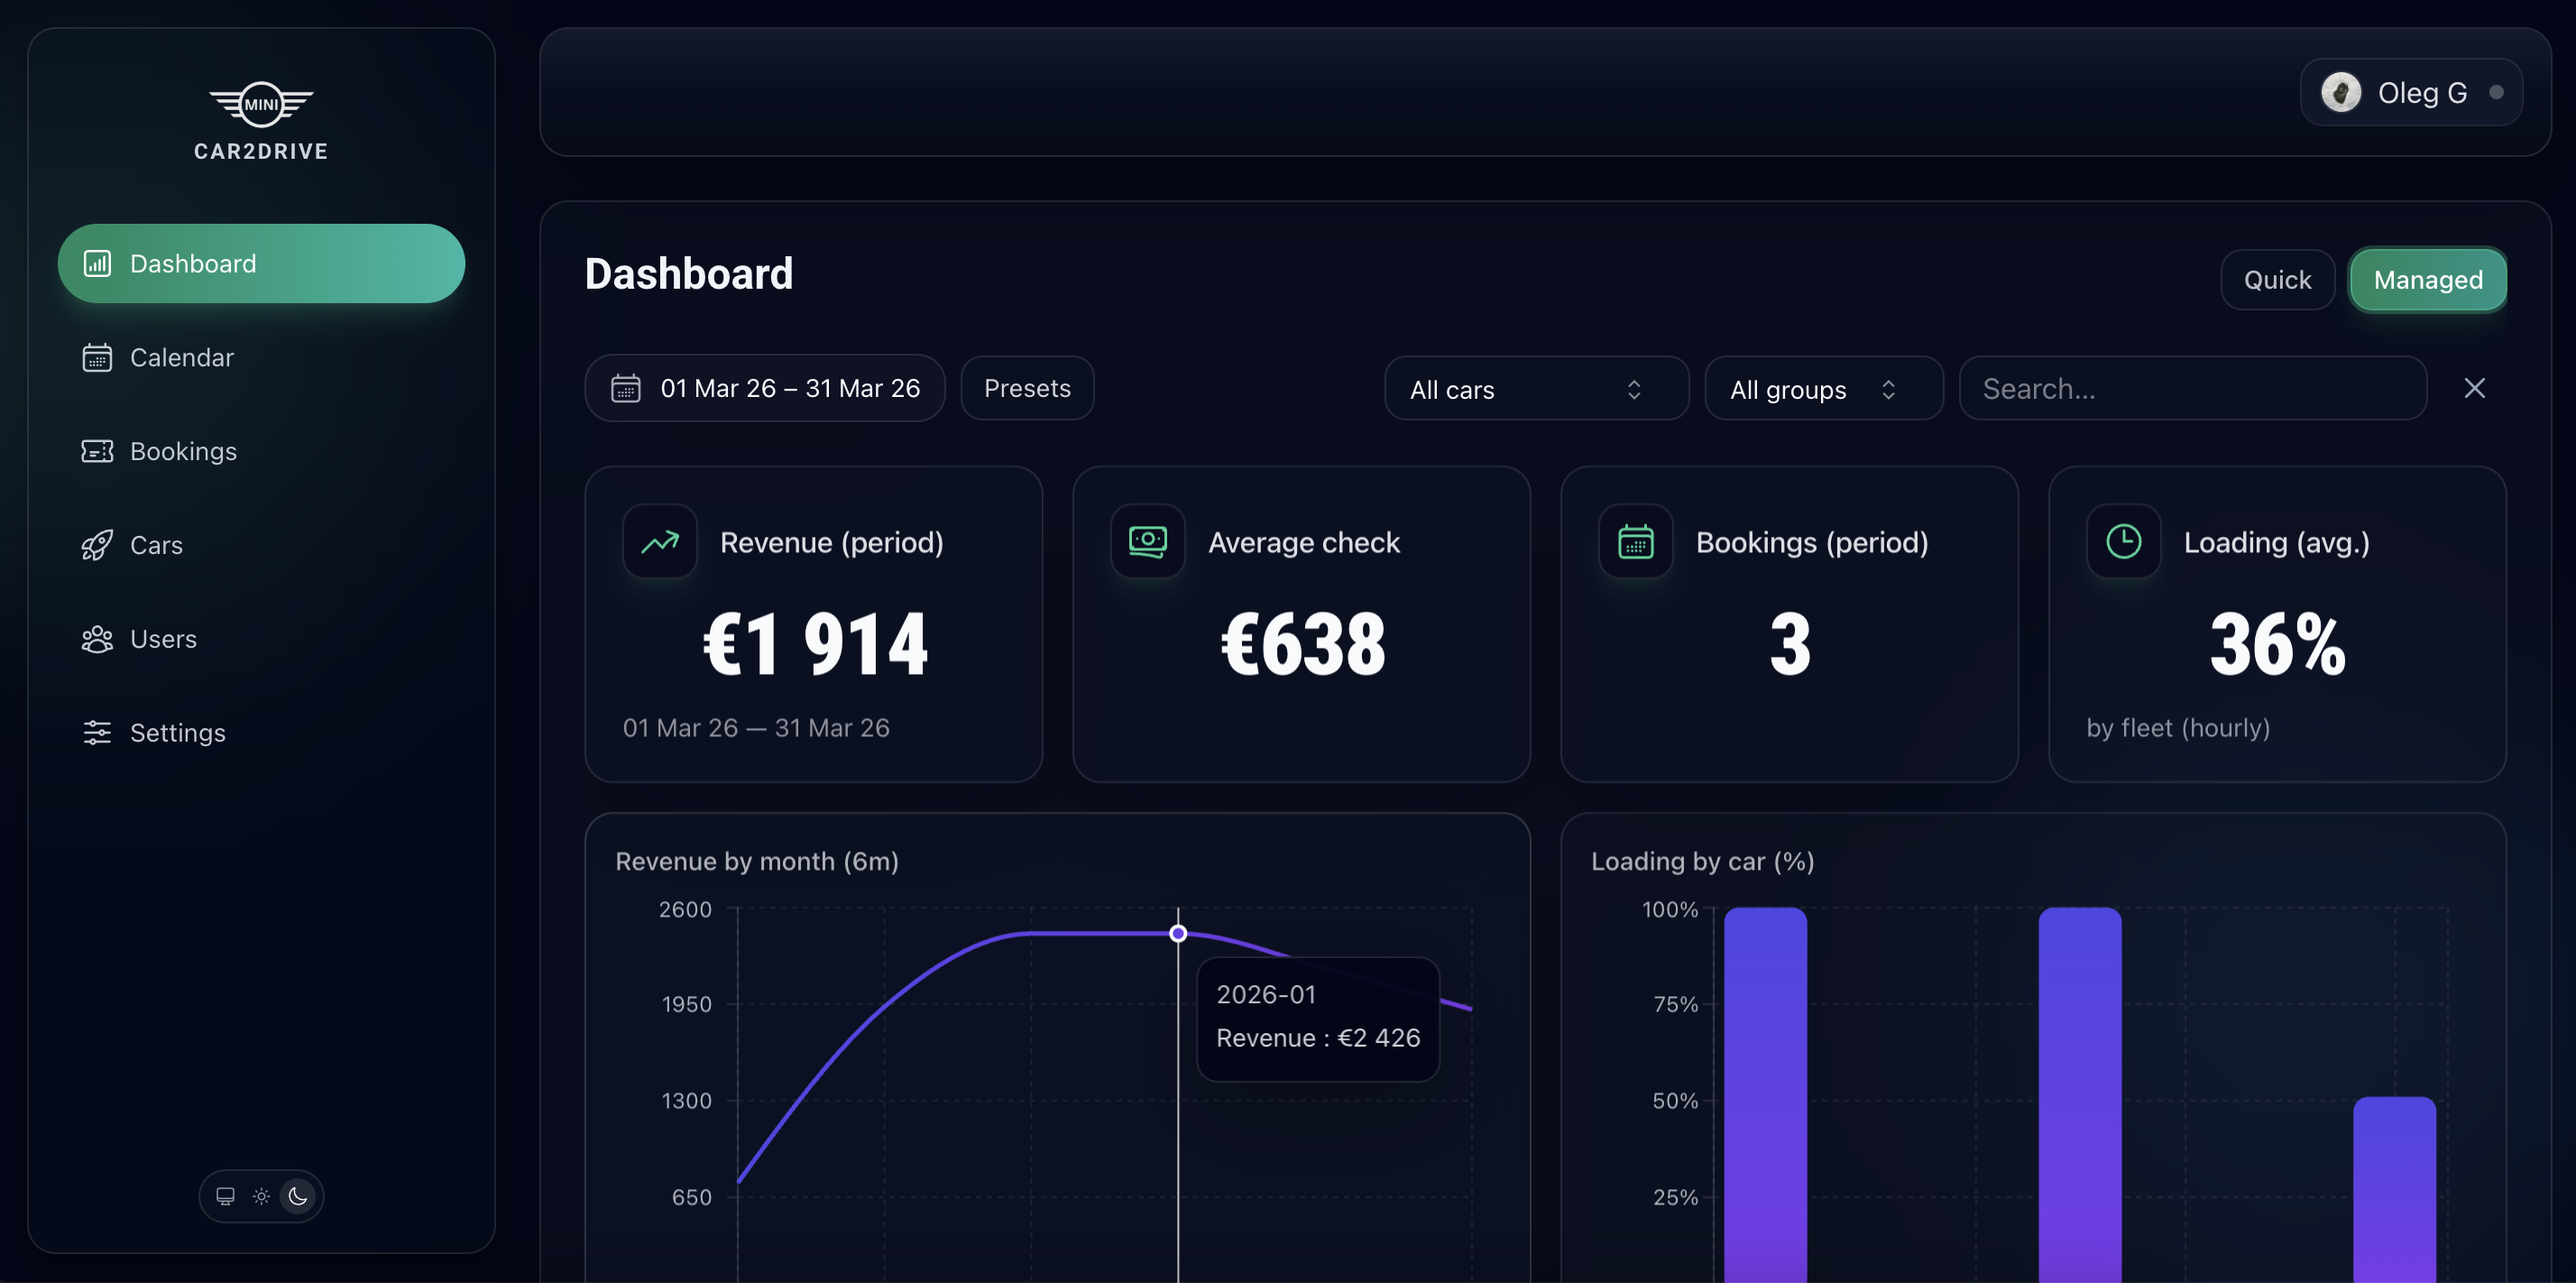Enable light theme with sun icon
The height and width of the screenshot is (1283, 2576).
[x=261, y=1196]
